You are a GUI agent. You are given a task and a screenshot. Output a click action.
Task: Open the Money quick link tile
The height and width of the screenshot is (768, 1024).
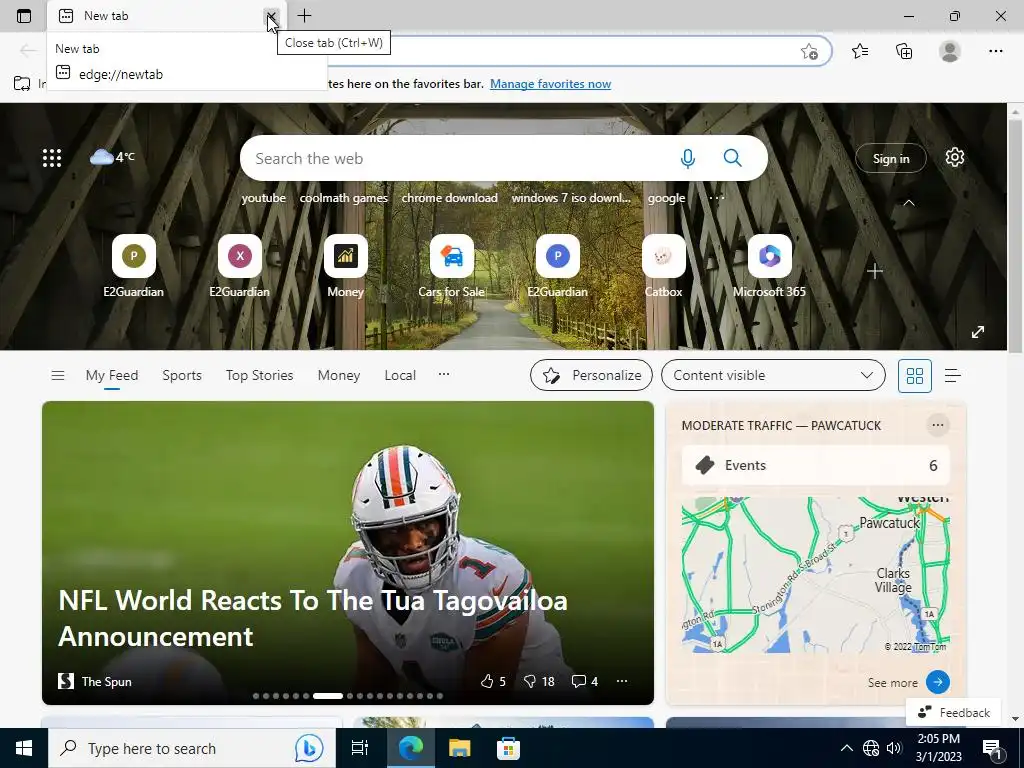[345, 266]
